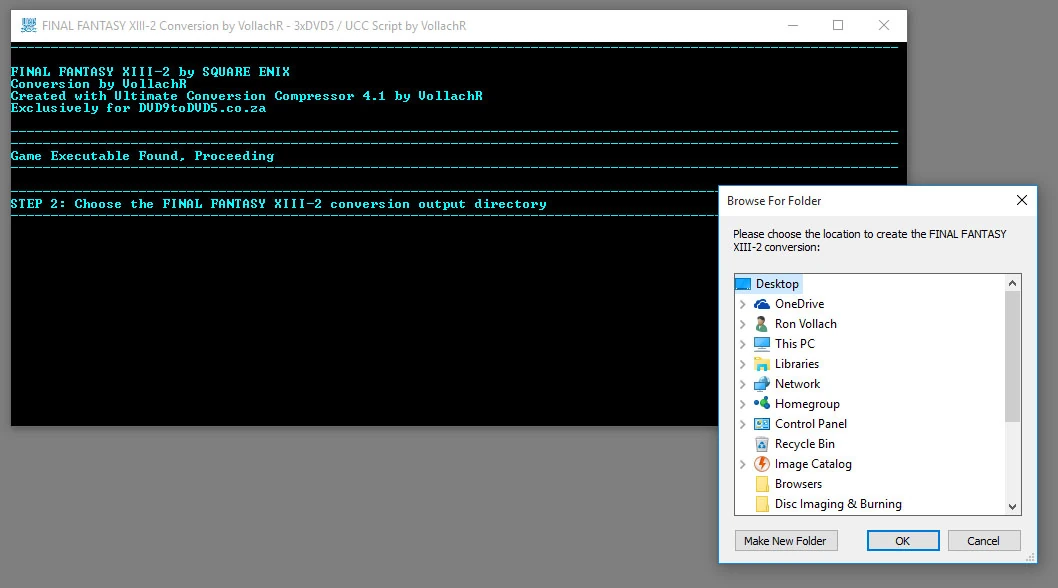Click the Desktop monitor icon in folder tree
This screenshot has height=588, width=1058.
coord(743,284)
